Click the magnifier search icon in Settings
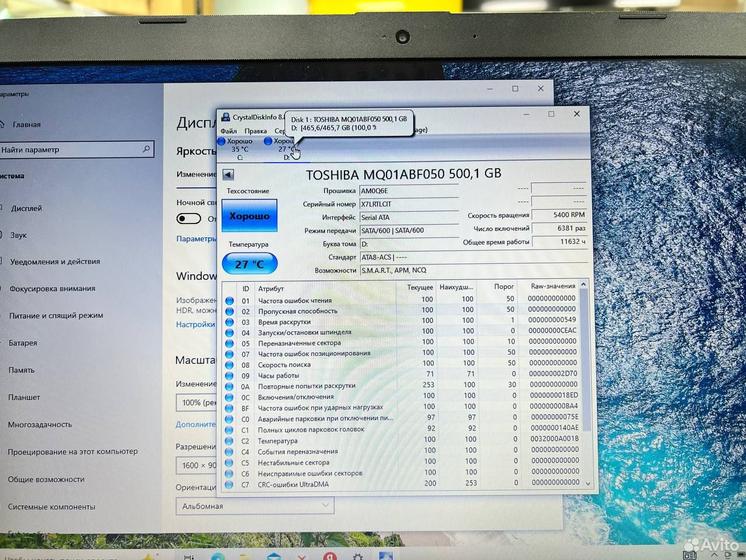Screen dimensions: 746x560 [146, 149]
